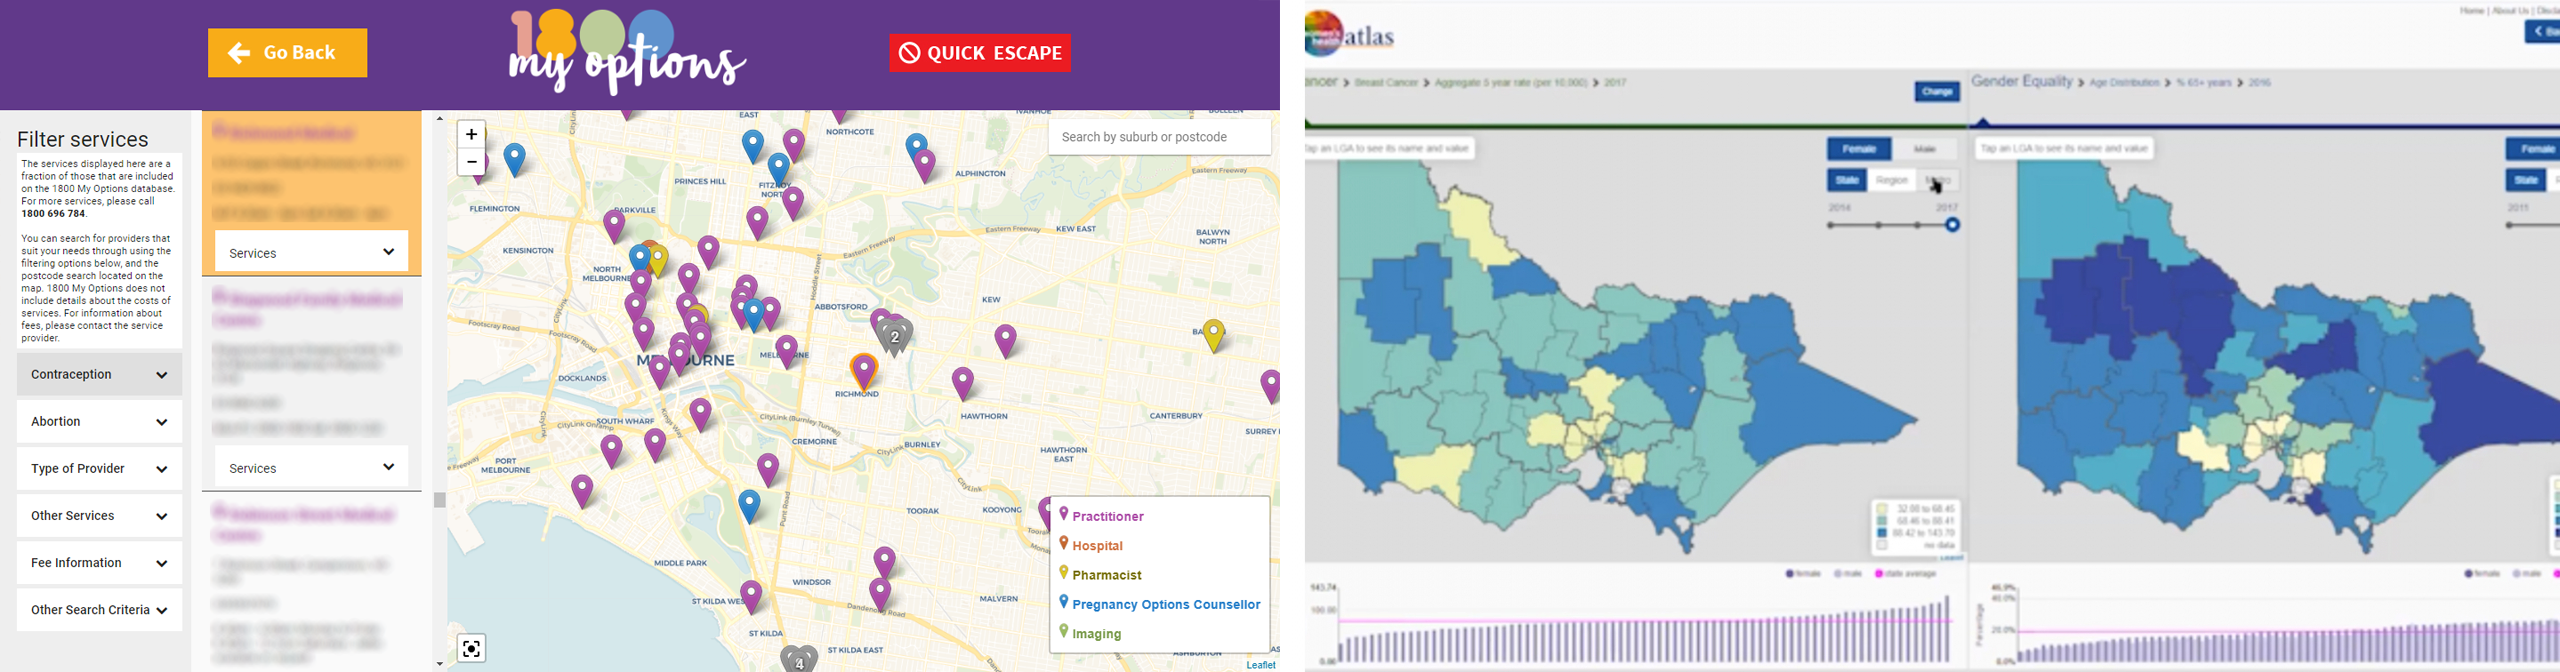This screenshot has width=2560, height=672.
Task: Select Female toggle in atlas right panel
Action: coord(2534,149)
